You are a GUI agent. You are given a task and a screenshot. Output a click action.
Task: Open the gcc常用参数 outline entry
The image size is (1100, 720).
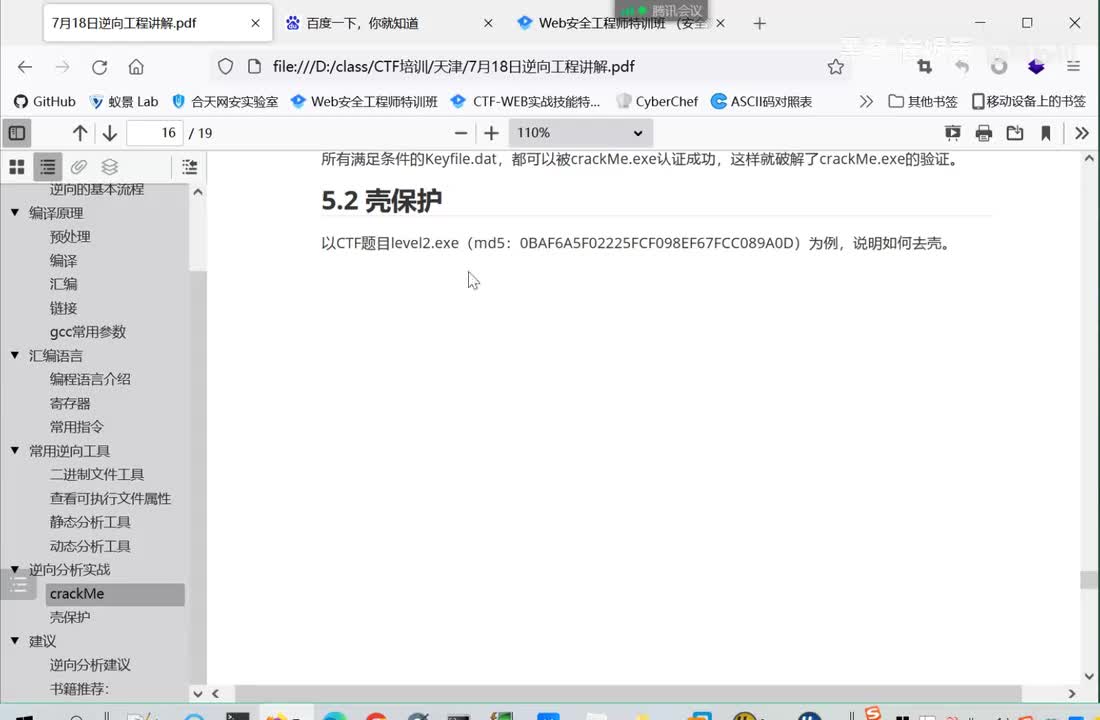tap(88, 331)
